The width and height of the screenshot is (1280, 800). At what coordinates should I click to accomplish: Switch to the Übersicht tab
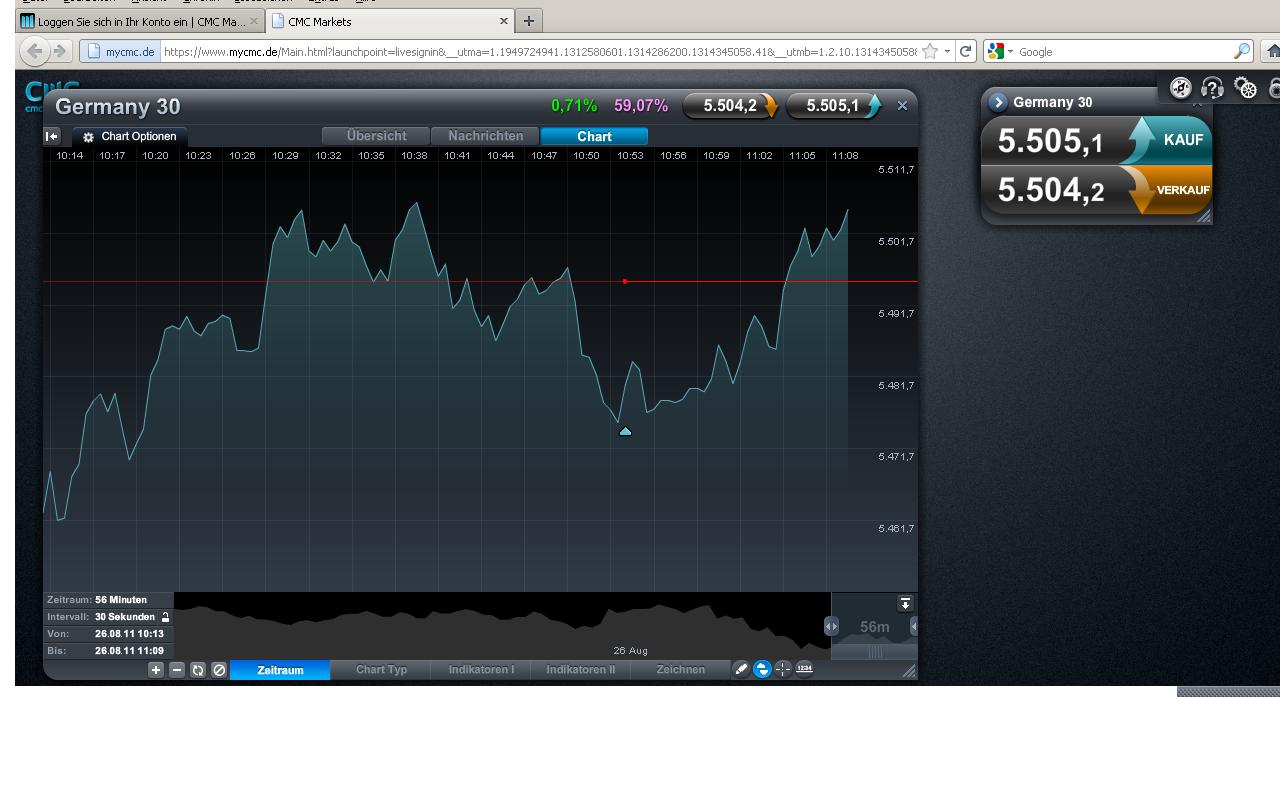tap(376, 136)
